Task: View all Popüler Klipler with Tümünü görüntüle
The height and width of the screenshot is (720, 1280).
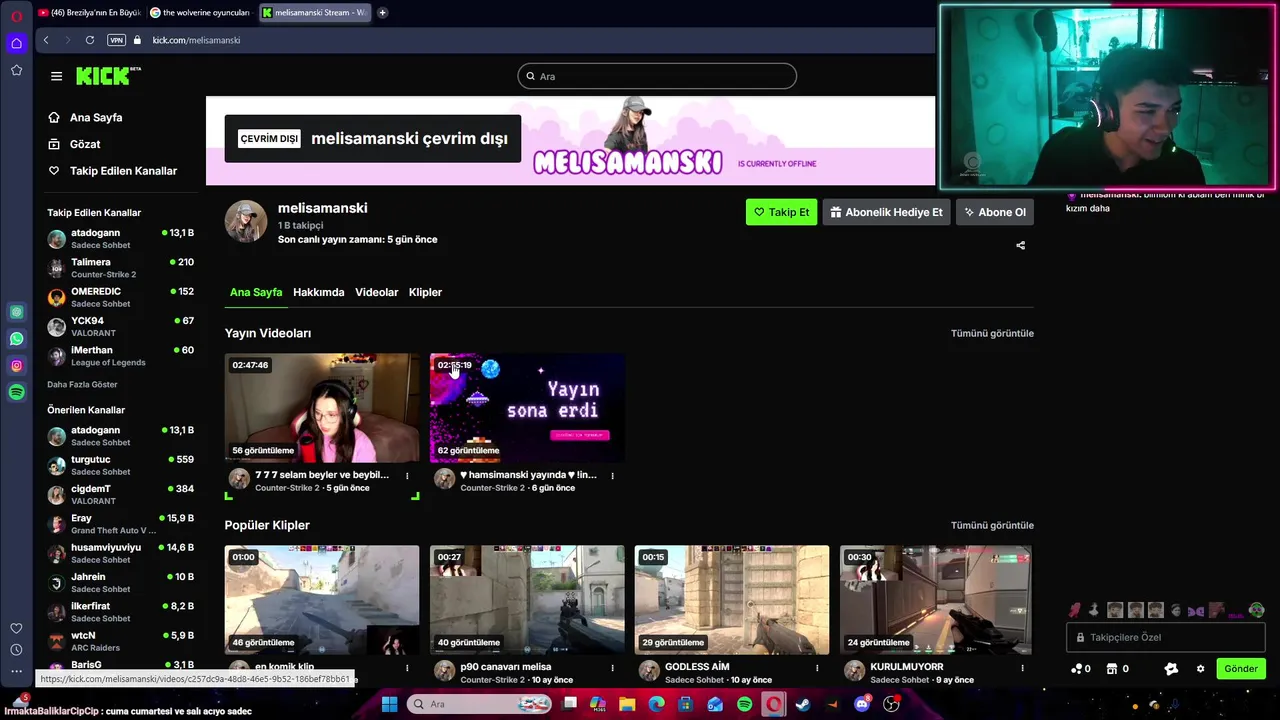Action: (992, 525)
